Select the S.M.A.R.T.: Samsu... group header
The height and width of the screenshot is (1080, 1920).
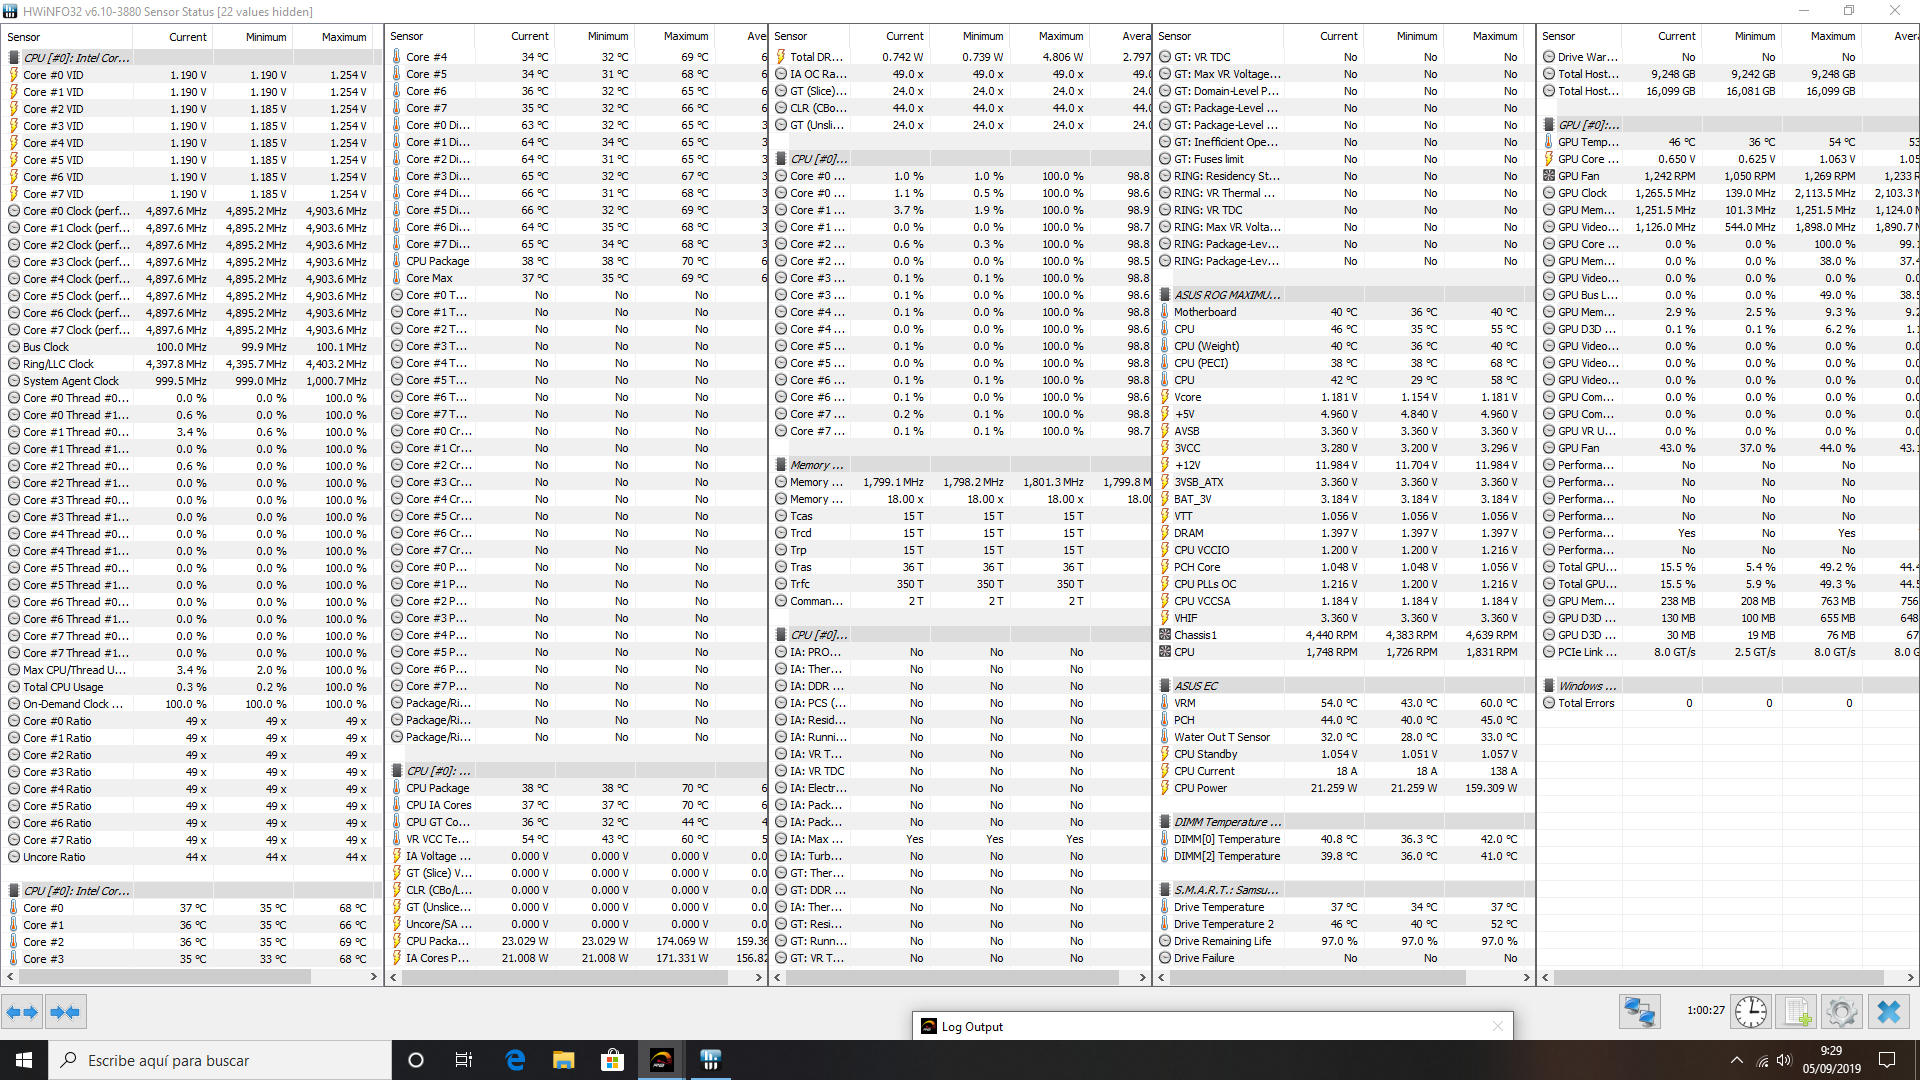coord(1226,890)
